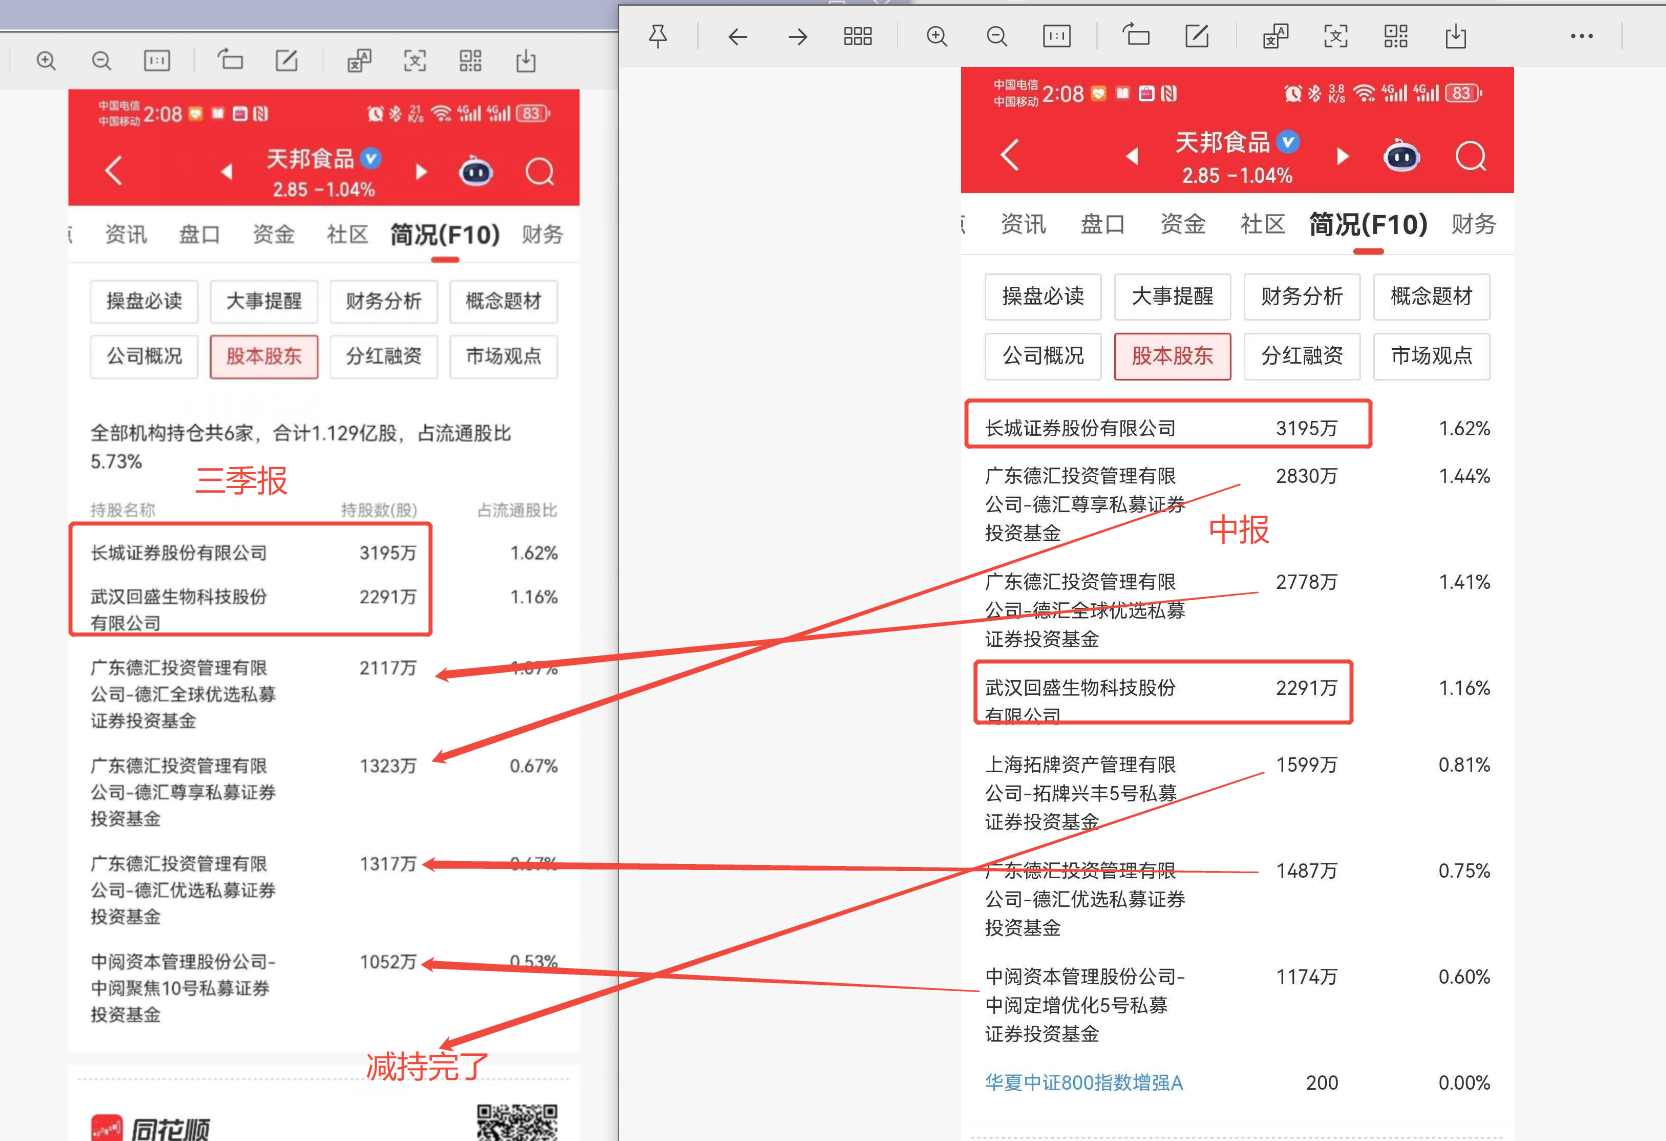1666x1141 pixels.
Task: Recognize QR code from back viewer toolbar
Action: click(x=471, y=61)
